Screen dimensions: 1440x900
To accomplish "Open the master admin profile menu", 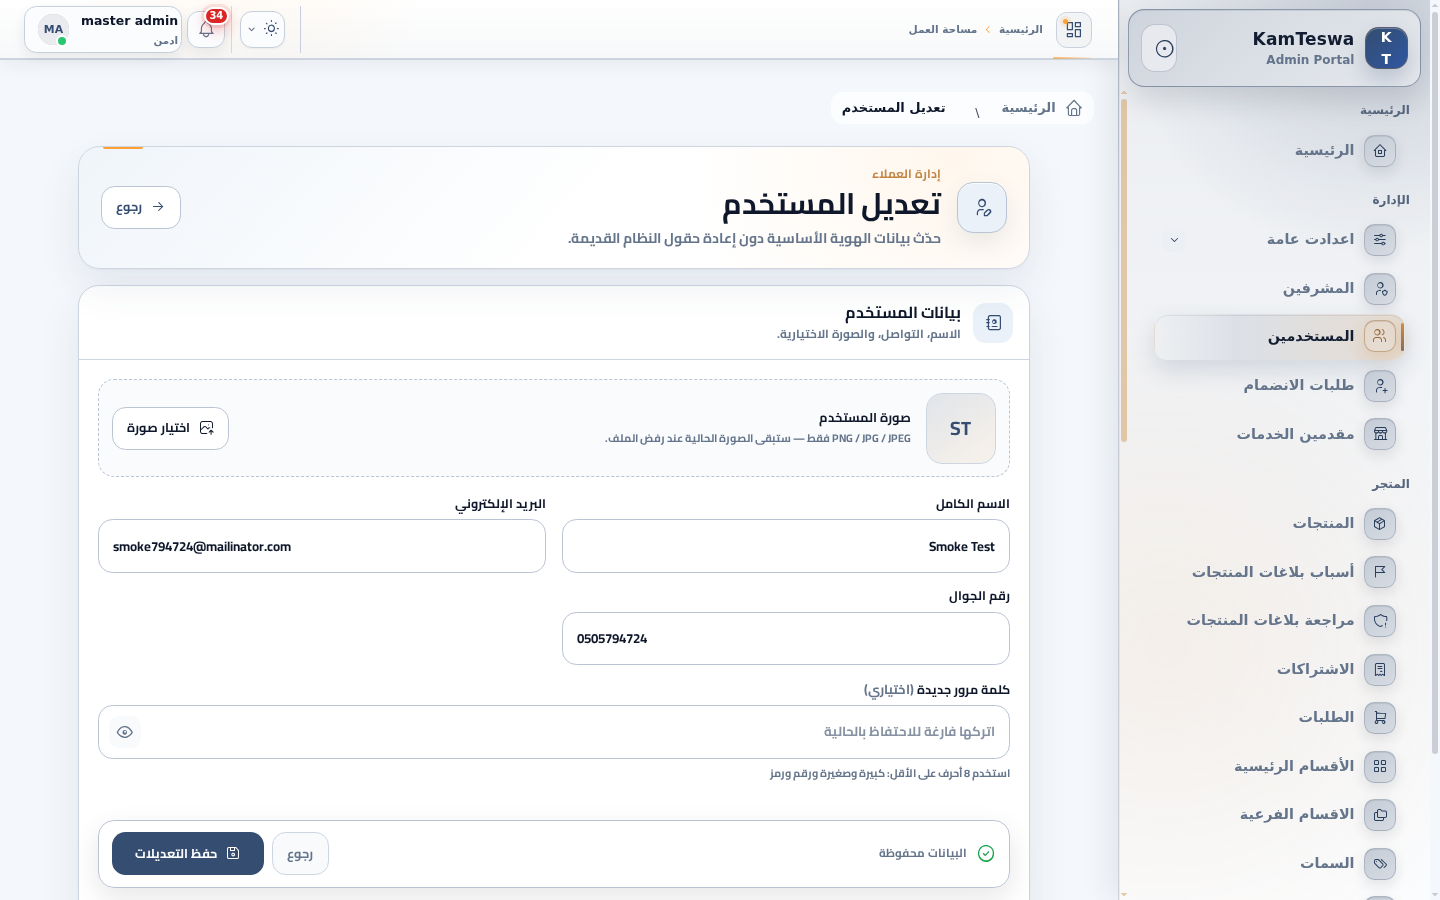I will (103, 30).
